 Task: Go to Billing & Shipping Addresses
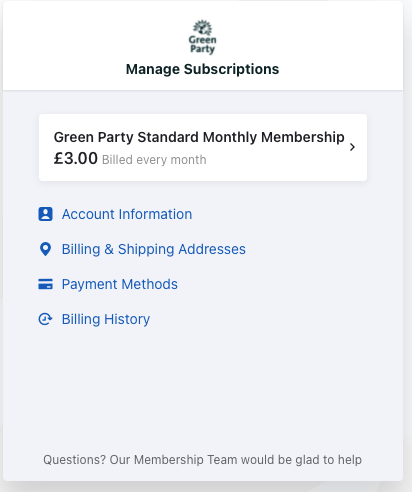[154, 249]
